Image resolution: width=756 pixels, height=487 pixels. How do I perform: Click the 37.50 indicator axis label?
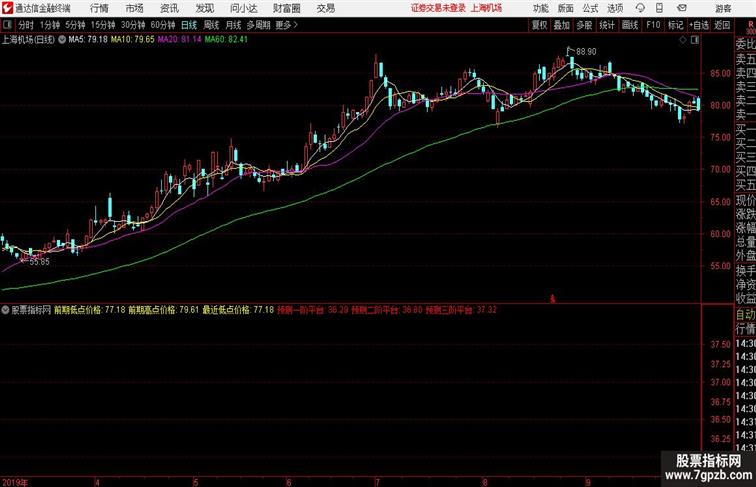(x=720, y=344)
